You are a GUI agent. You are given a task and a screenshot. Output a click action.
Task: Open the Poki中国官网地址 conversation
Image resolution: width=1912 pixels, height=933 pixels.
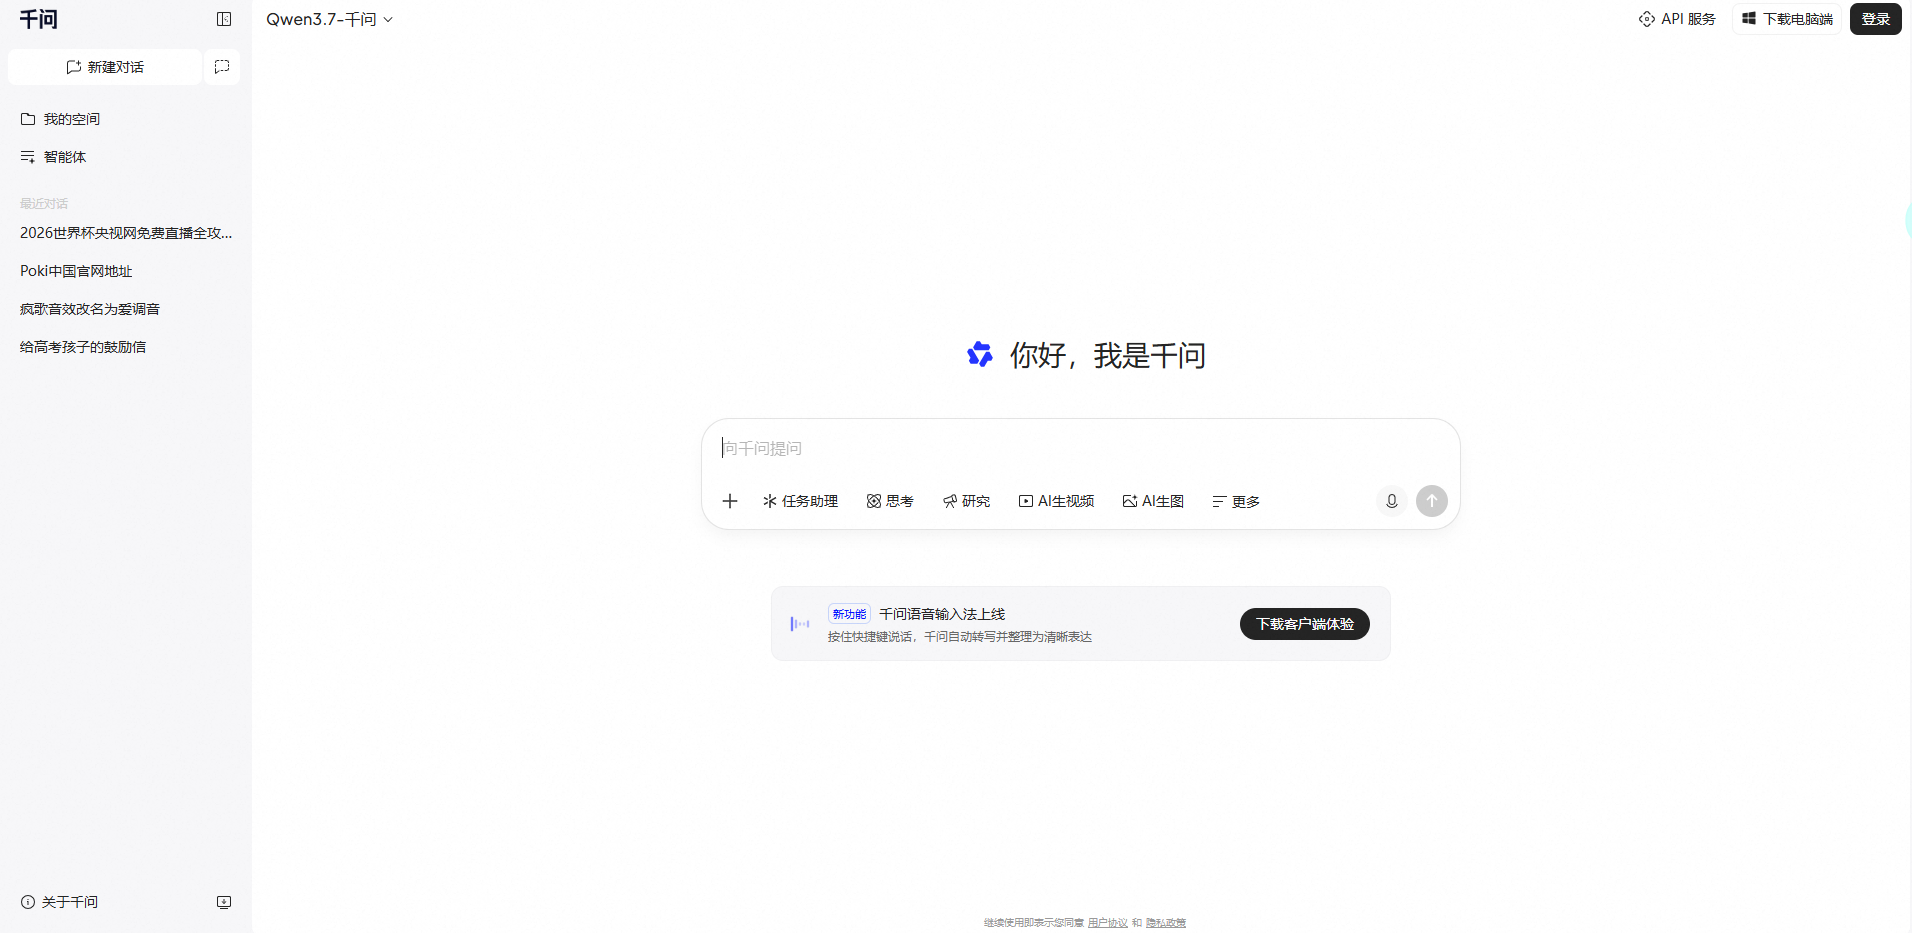(126, 271)
